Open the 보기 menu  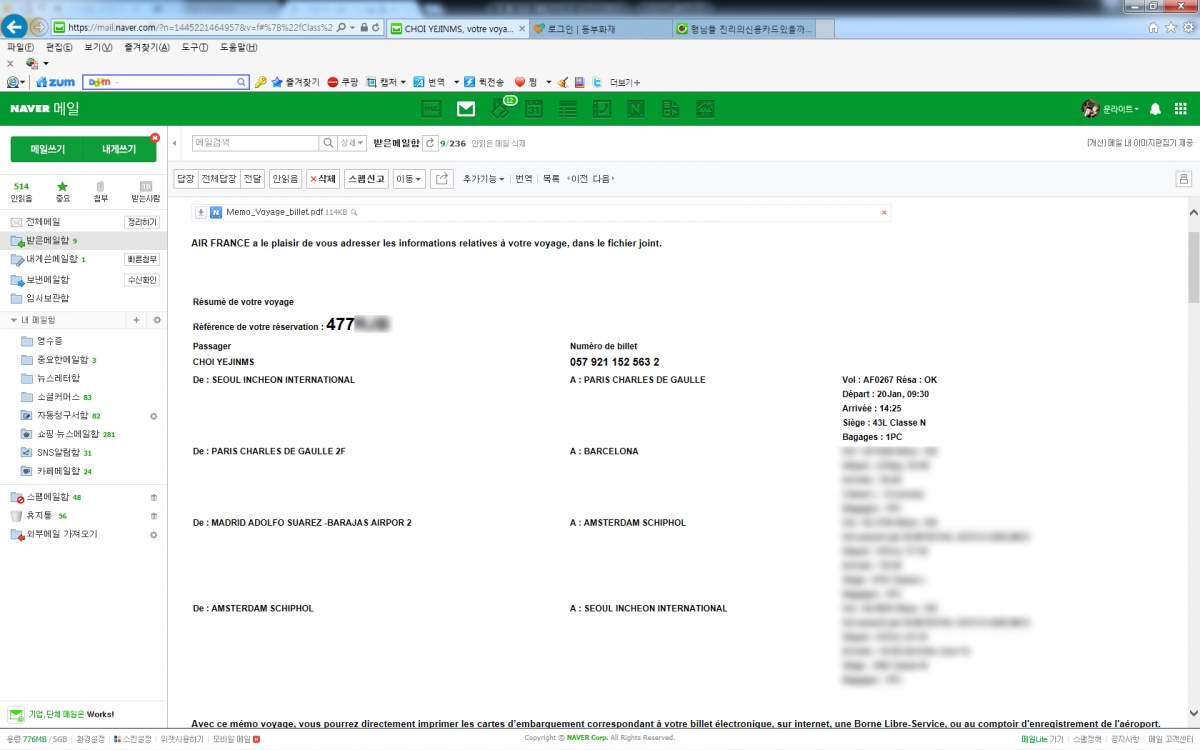pos(99,47)
